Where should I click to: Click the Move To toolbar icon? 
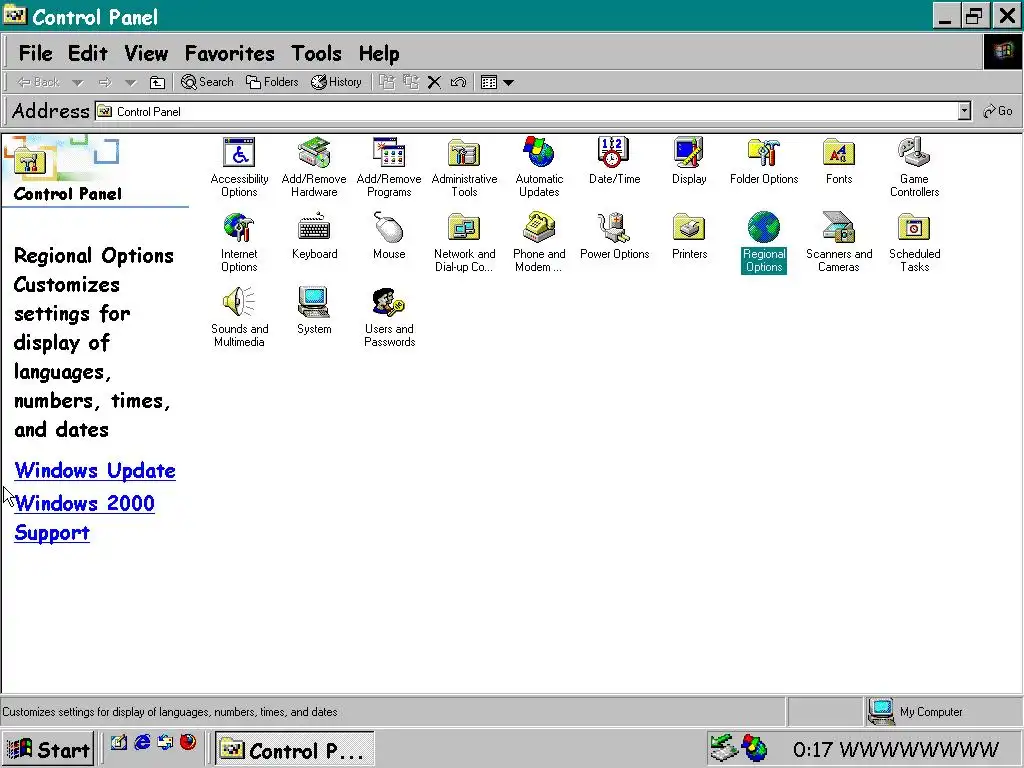click(x=387, y=82)
